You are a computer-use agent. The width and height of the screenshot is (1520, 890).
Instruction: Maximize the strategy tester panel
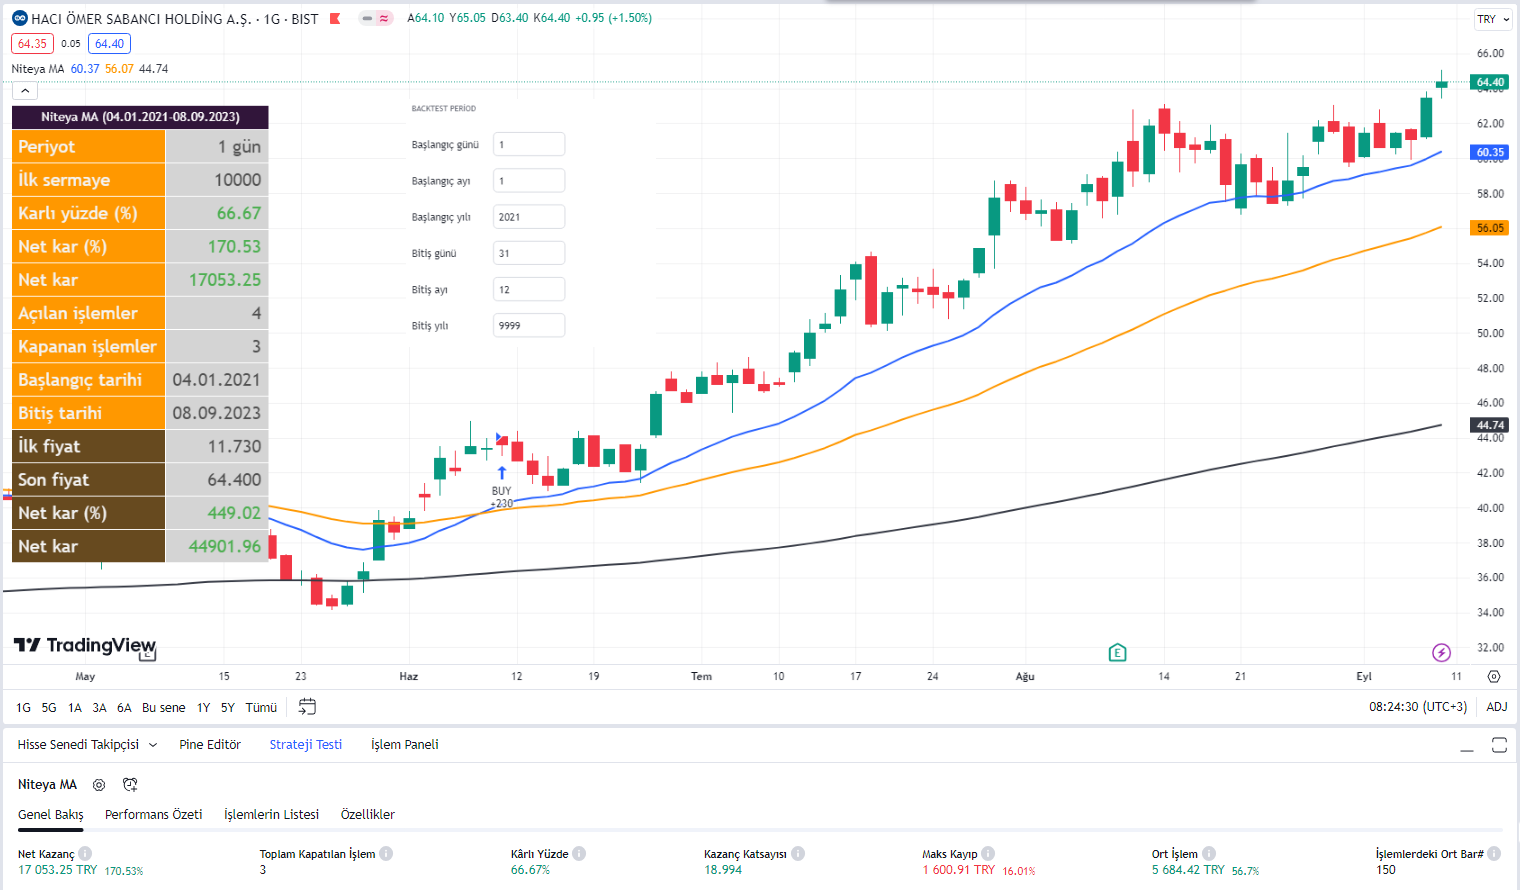click(1499, 745)
